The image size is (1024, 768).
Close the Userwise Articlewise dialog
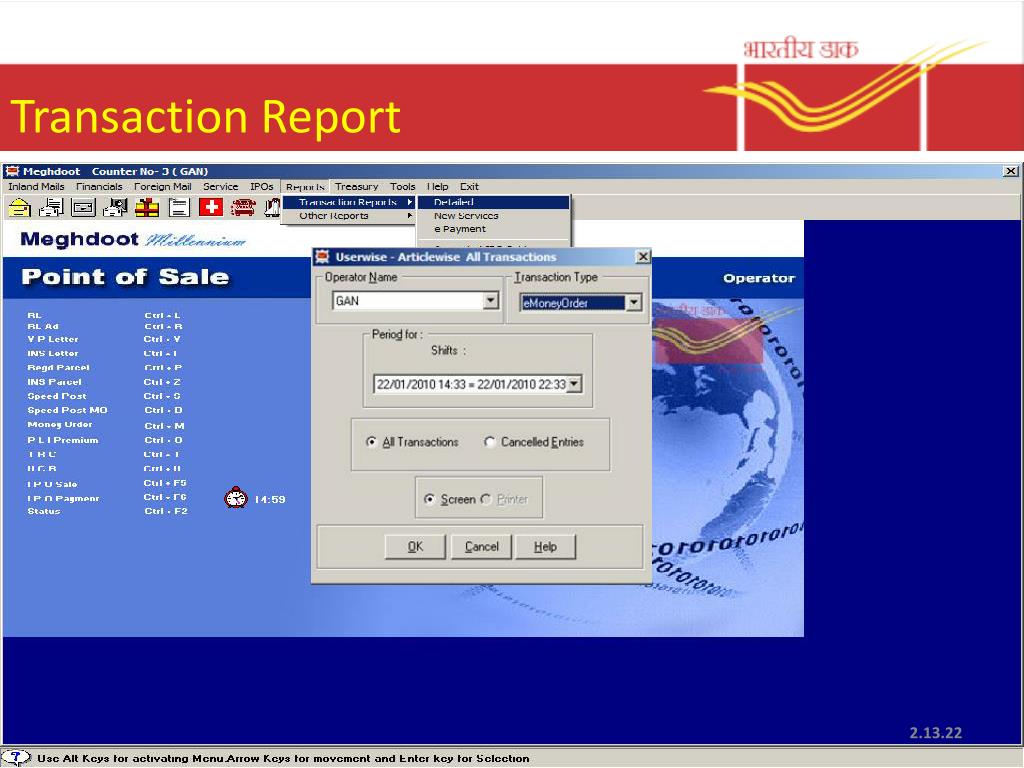click(643, 257)
